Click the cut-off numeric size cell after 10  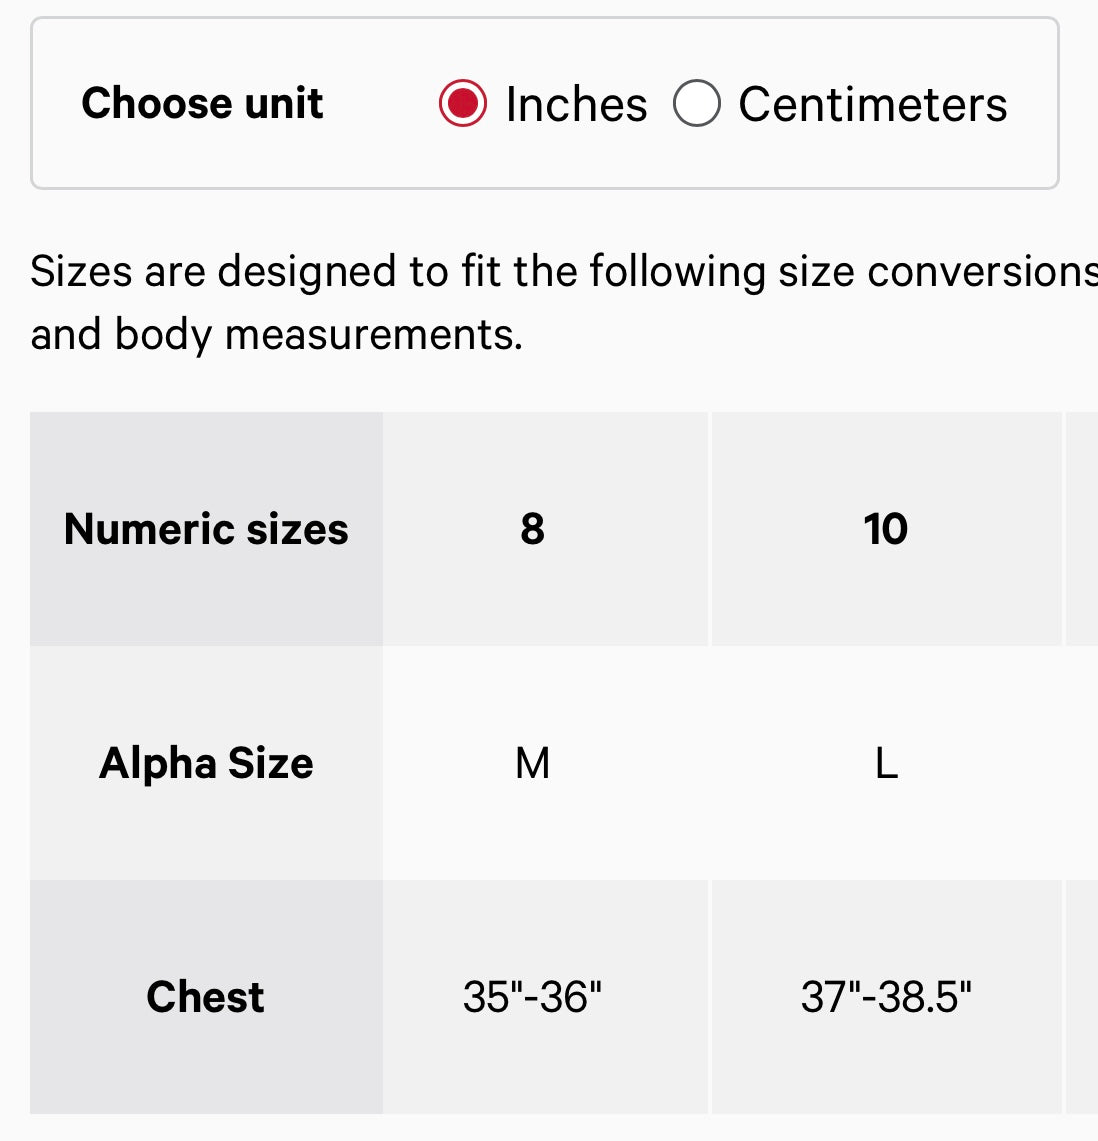[x=1082, y=529]
